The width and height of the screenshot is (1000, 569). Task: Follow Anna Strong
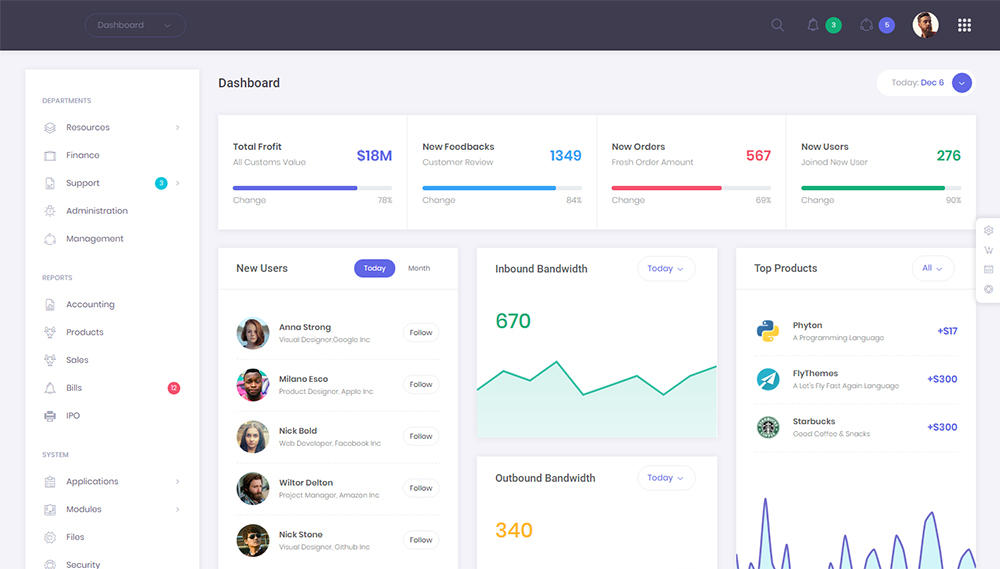(421, 333)
